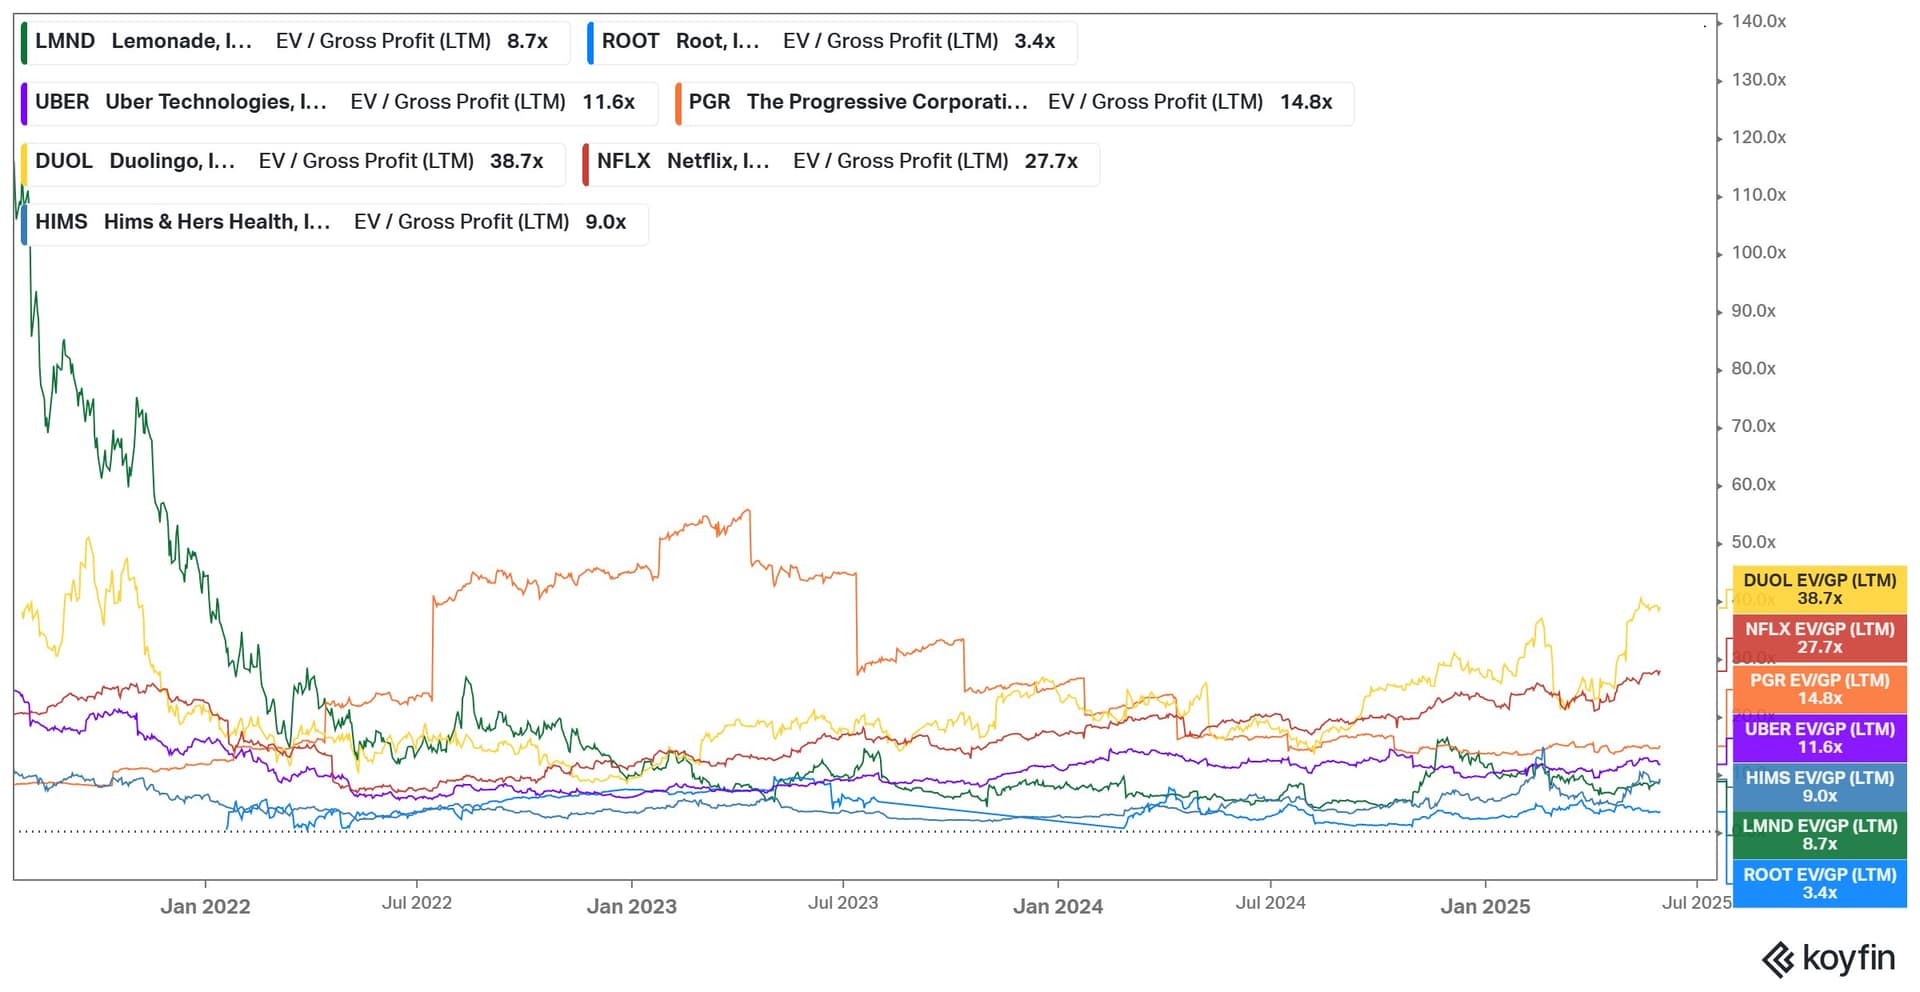Select the LMND Lemonade legend entry
The height and width of the screenshot is (992, 1920).
(296, 42)
